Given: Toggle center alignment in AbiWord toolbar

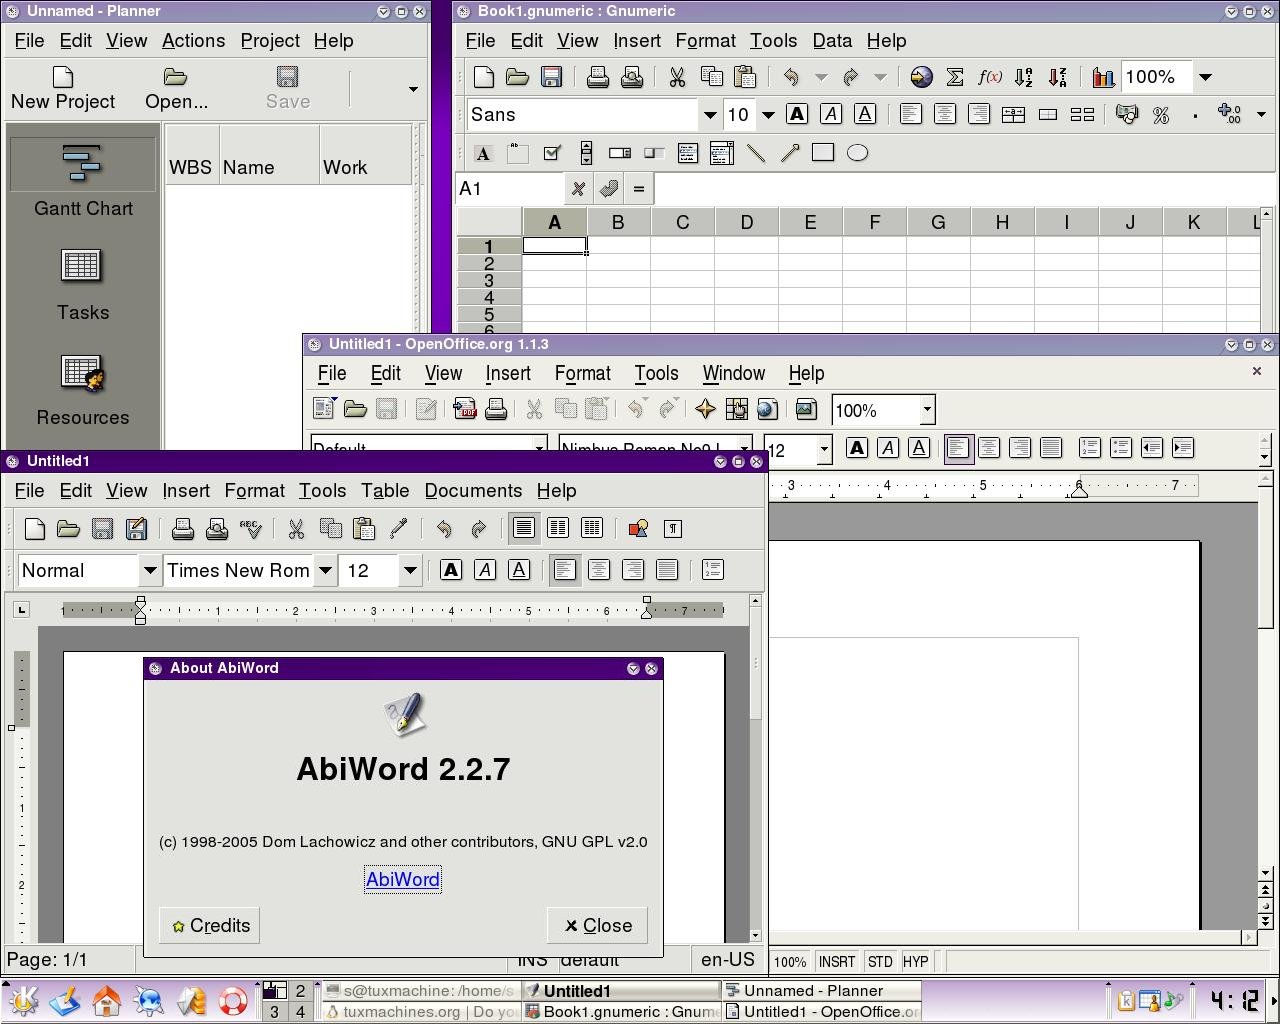Looking at the screenshot, I should [599, 570].
